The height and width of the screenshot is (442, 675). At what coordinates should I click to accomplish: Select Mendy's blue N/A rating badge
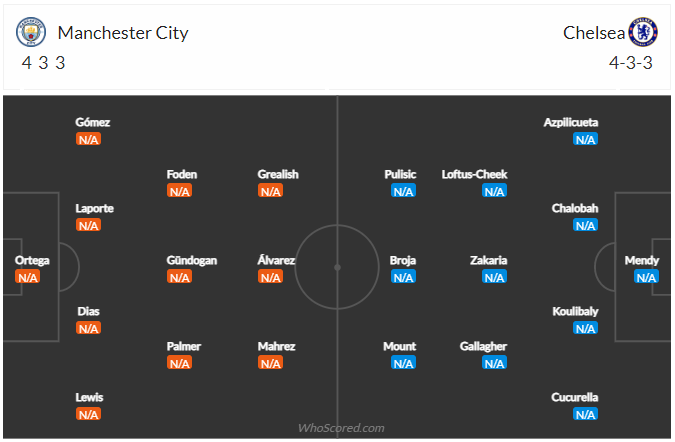point(646,277)
